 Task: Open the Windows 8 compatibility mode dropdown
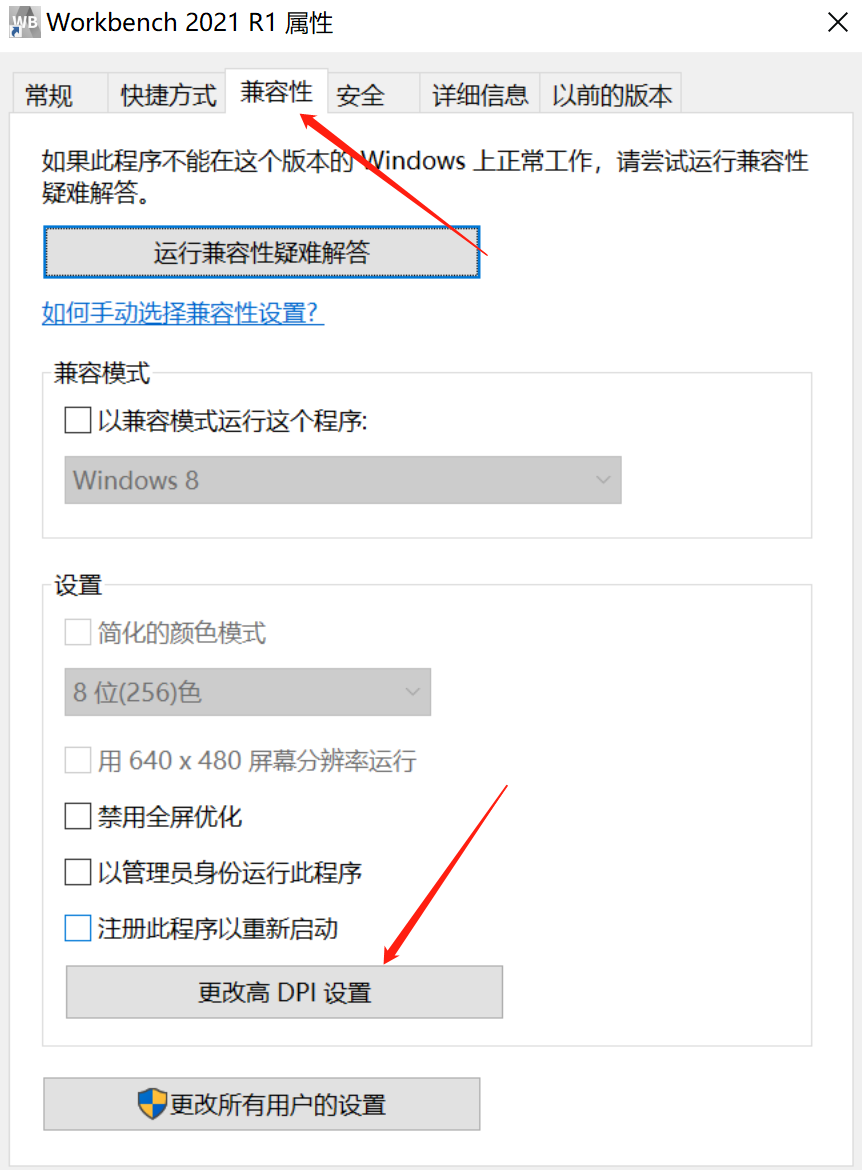(602, 480)
